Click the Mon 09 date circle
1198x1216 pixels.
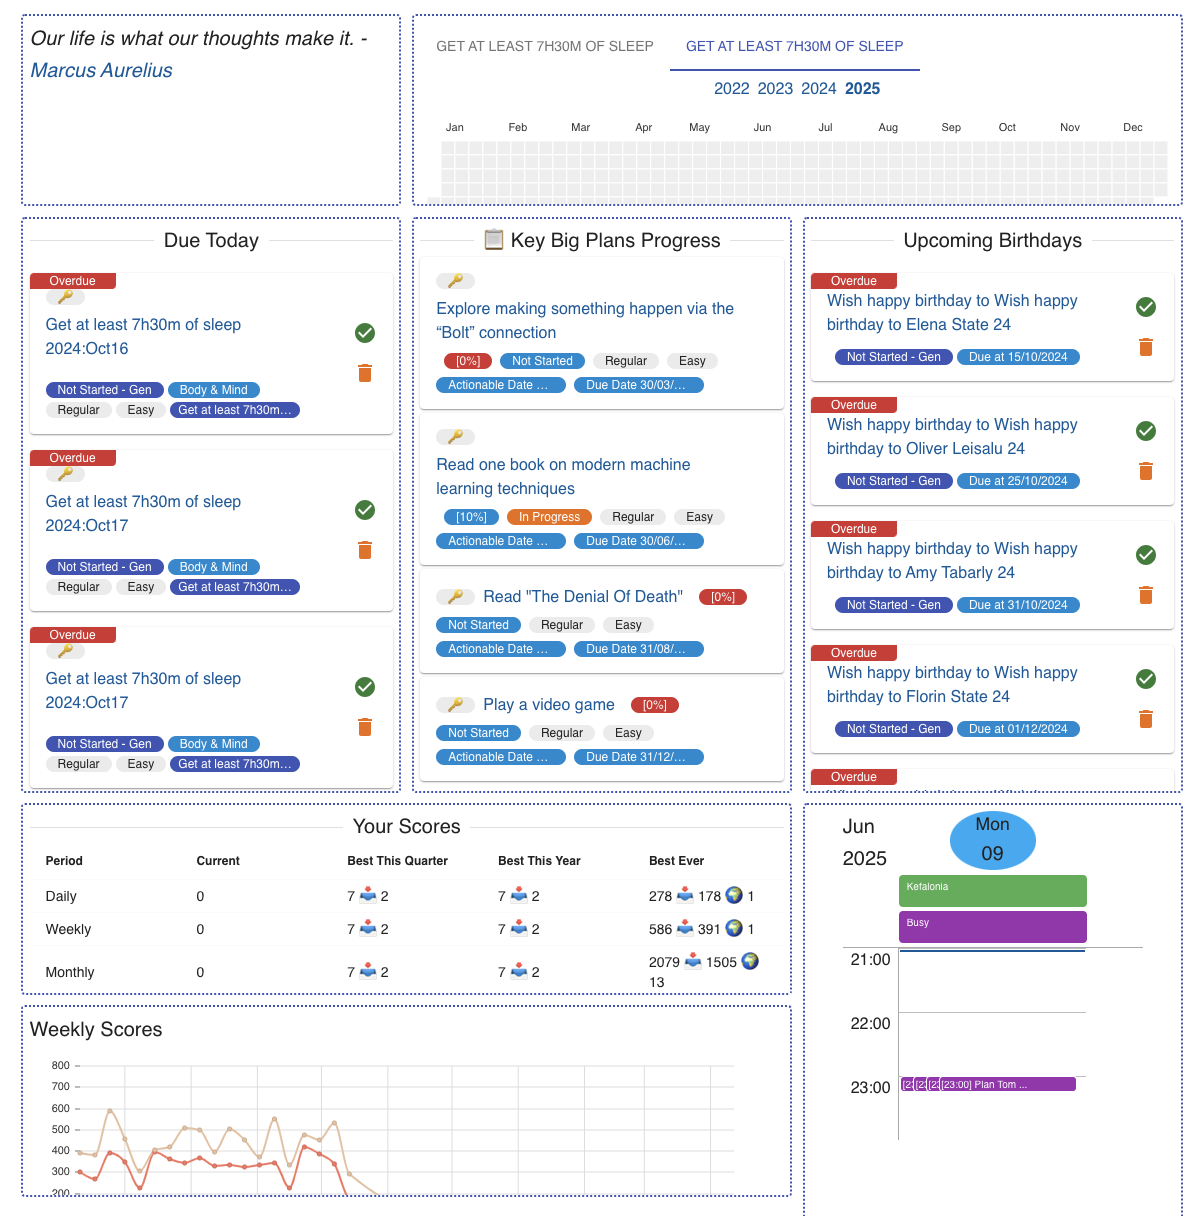(x=992, y=839)
